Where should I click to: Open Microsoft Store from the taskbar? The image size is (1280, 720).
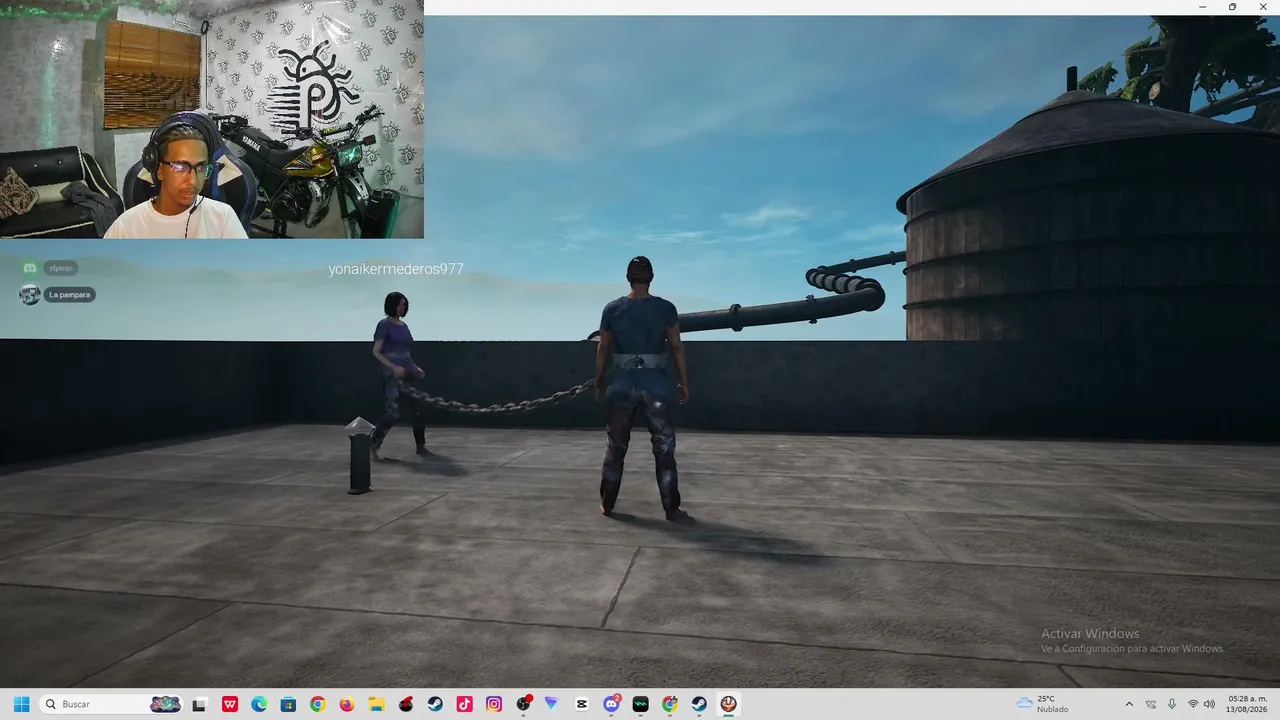point(288,704)
